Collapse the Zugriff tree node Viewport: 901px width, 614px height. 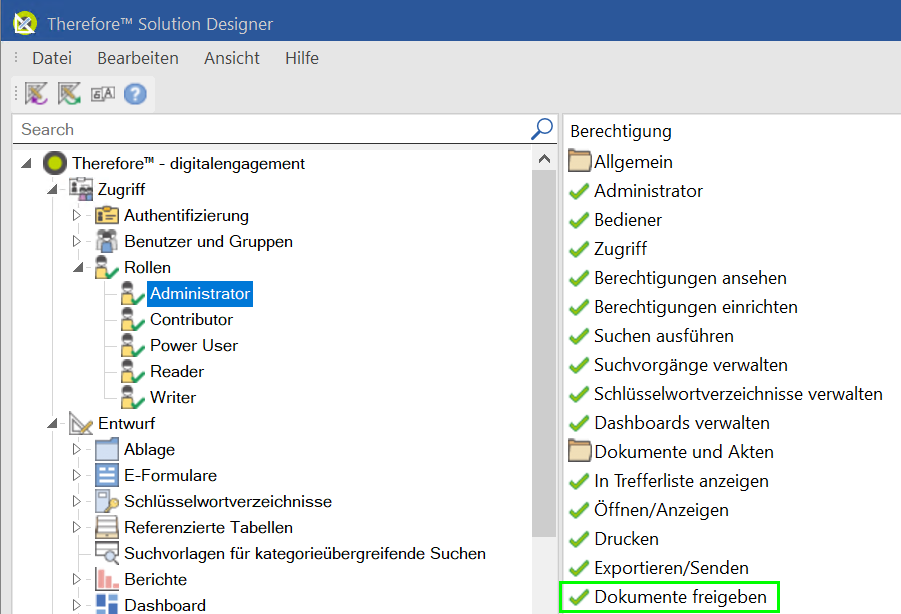tap(52, 189)
